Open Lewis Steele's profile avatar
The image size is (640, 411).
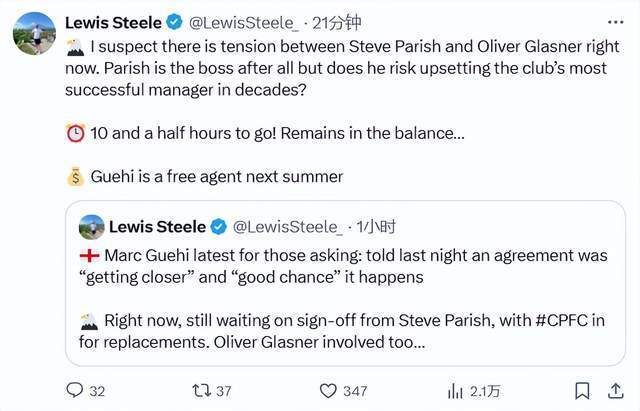[34, 32]
